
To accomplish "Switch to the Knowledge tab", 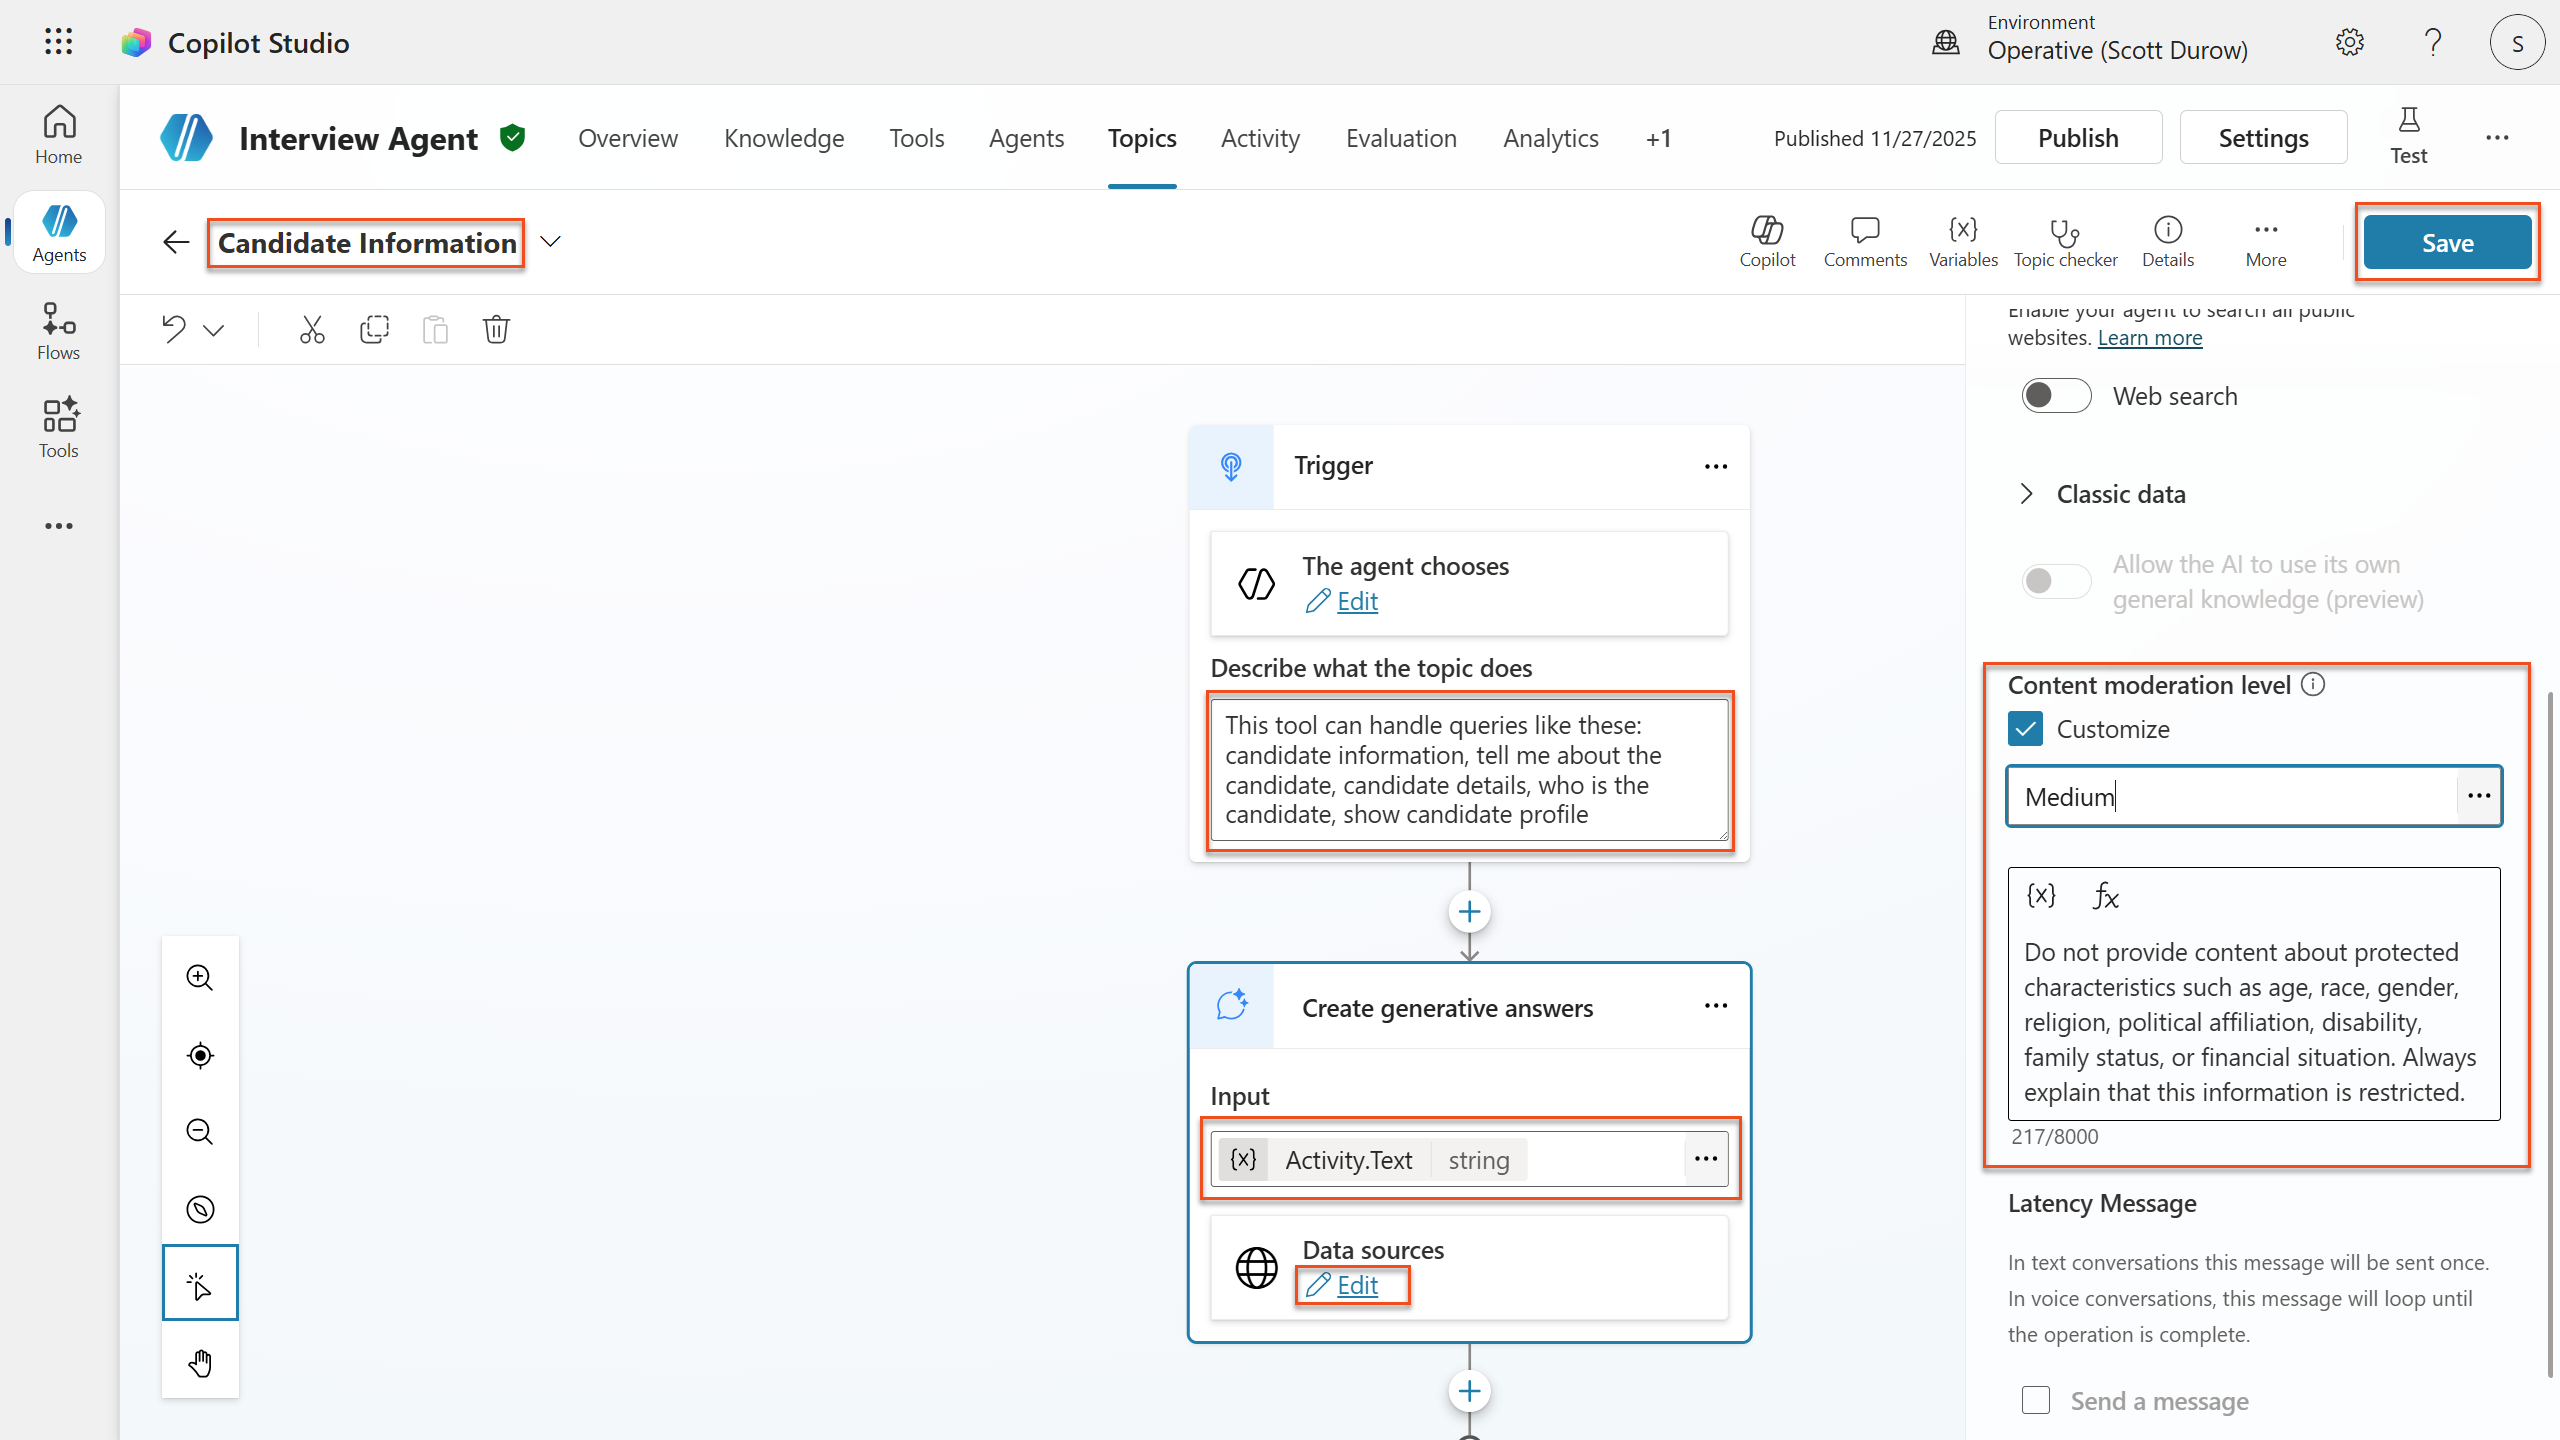I will coord(784,138).
